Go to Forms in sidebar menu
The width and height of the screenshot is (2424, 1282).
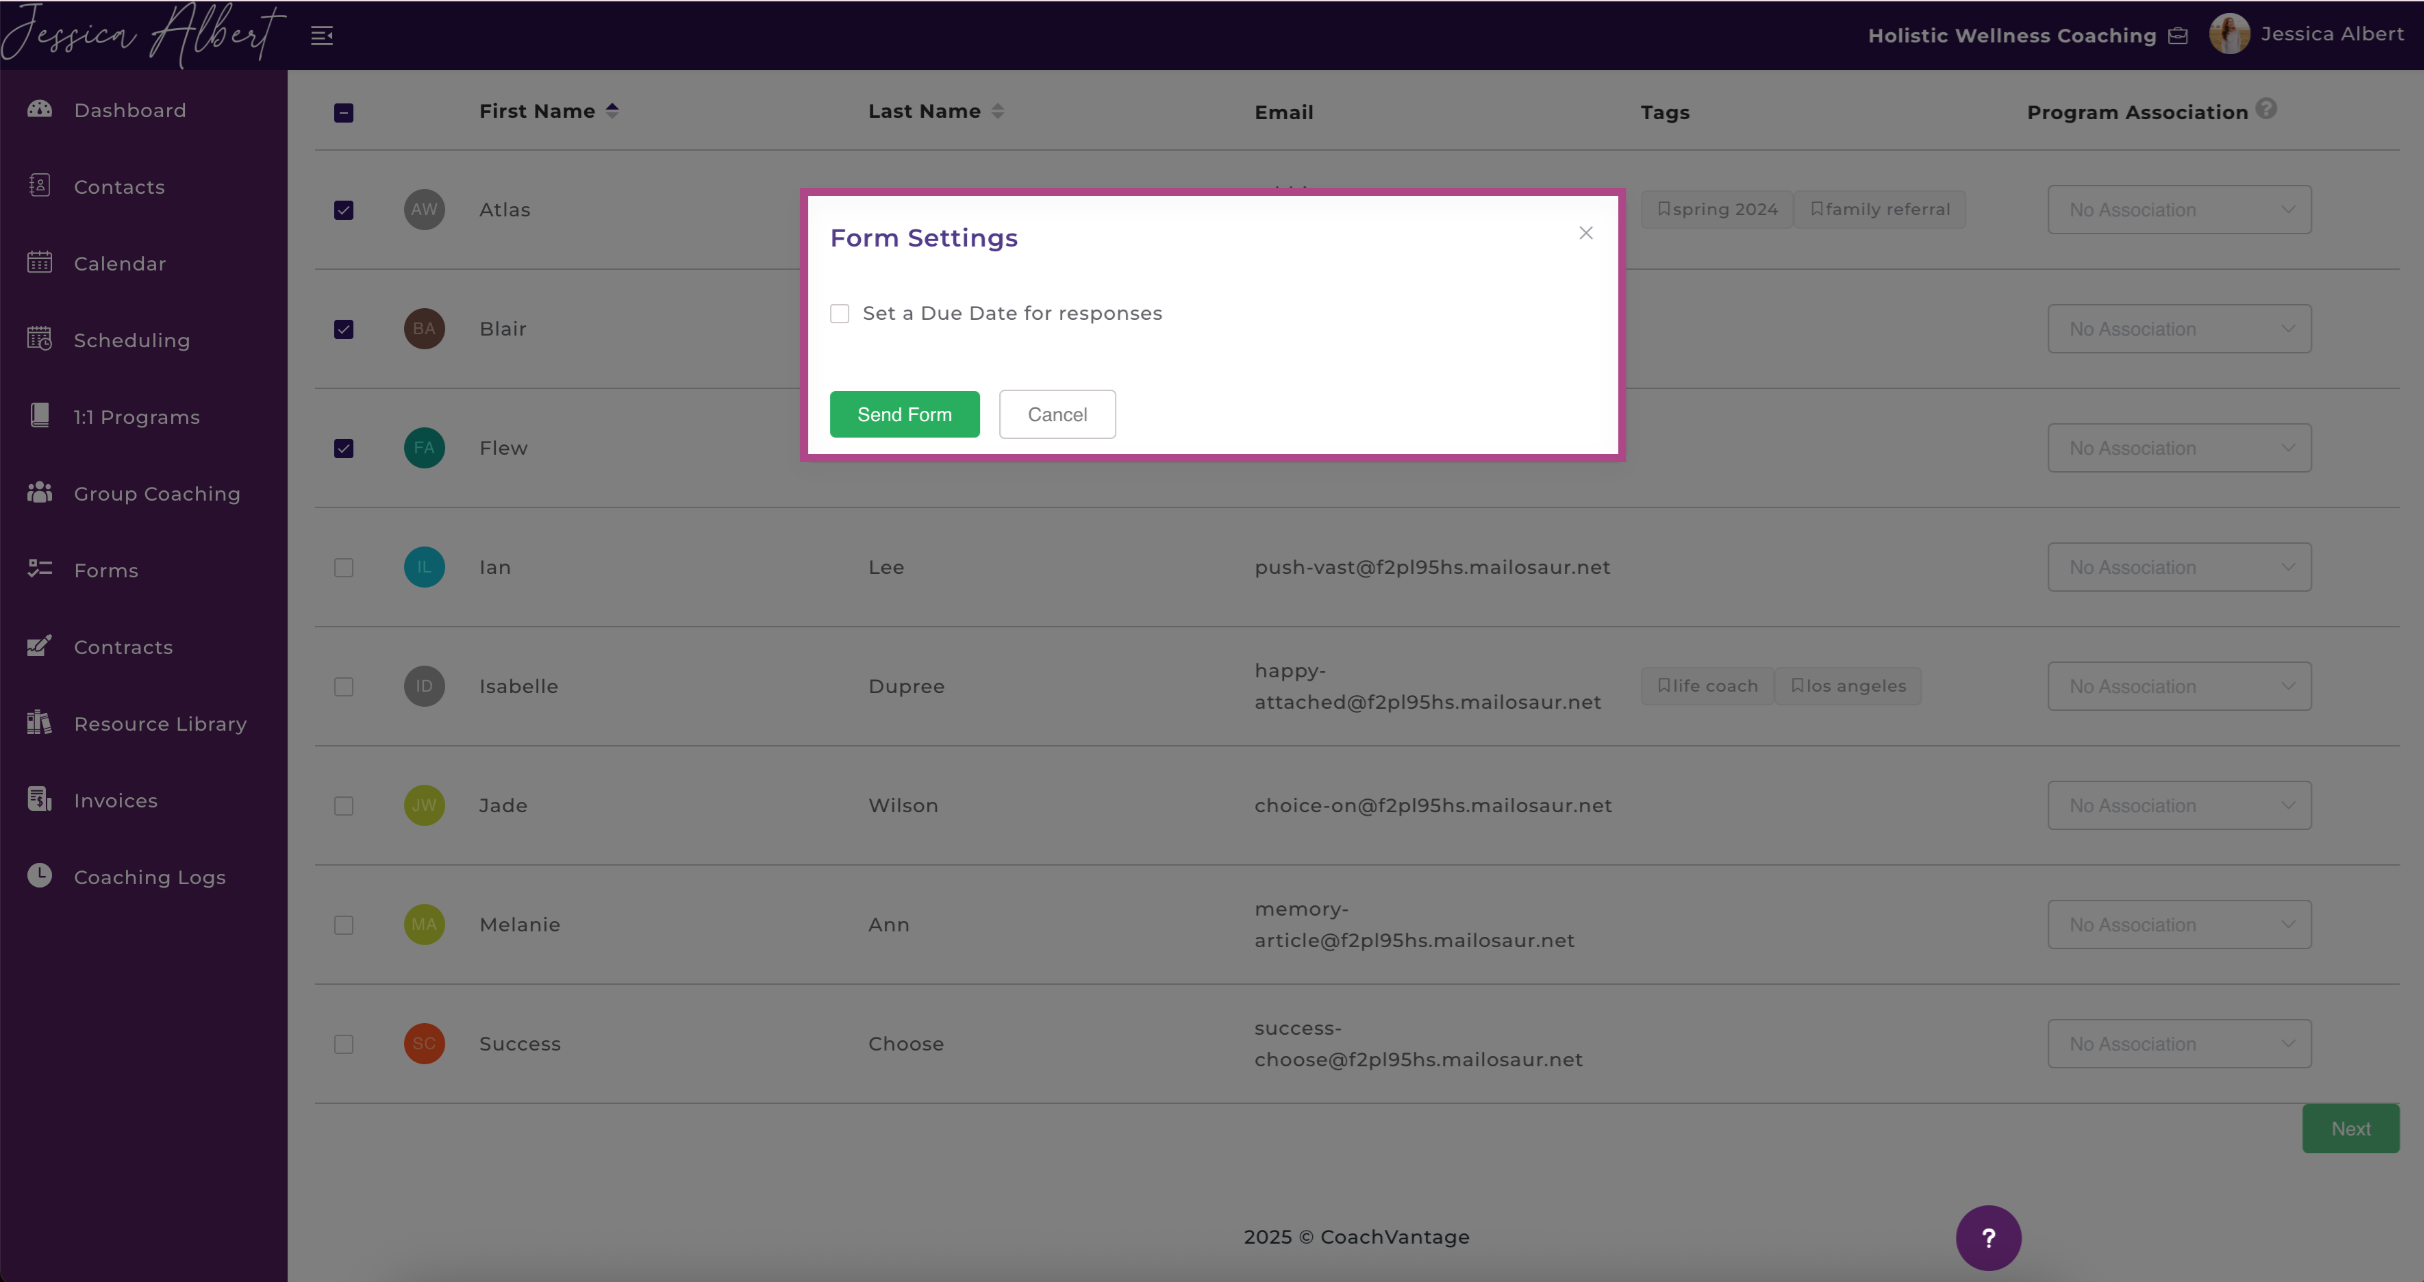click(x=106, y=570)
